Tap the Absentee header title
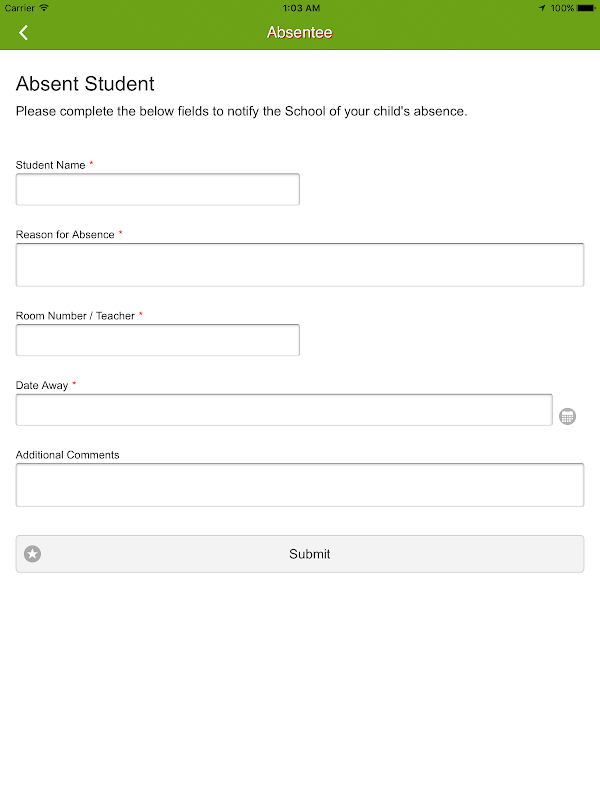 [x=300, y=33]
